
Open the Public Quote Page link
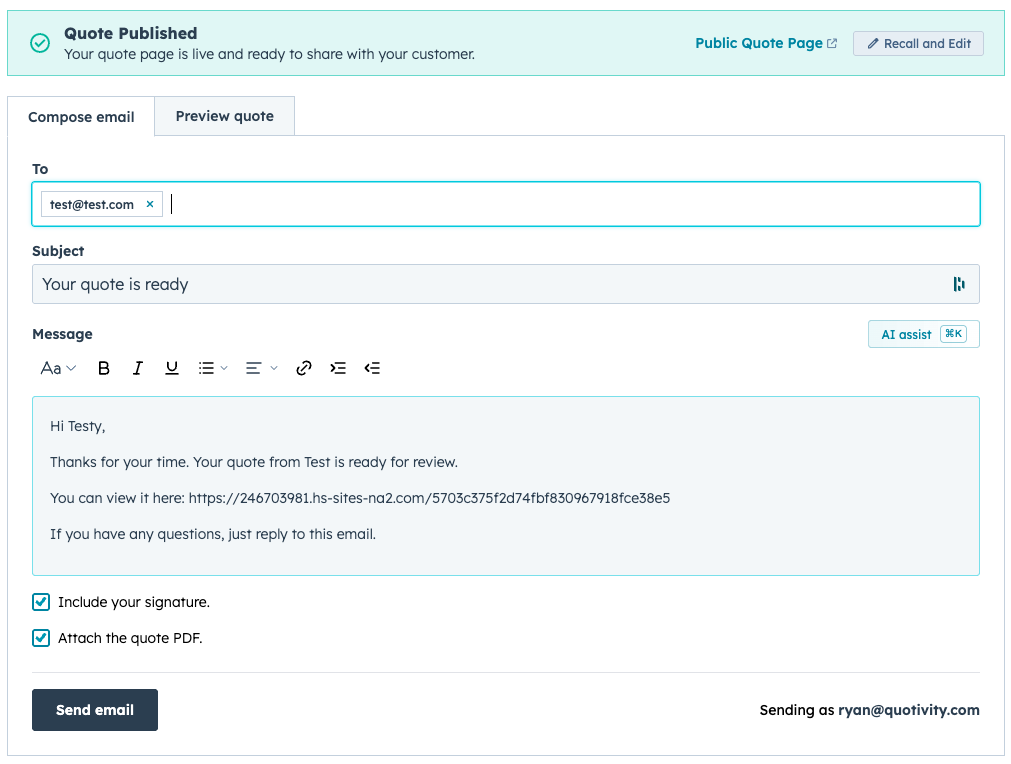[766, 43]
